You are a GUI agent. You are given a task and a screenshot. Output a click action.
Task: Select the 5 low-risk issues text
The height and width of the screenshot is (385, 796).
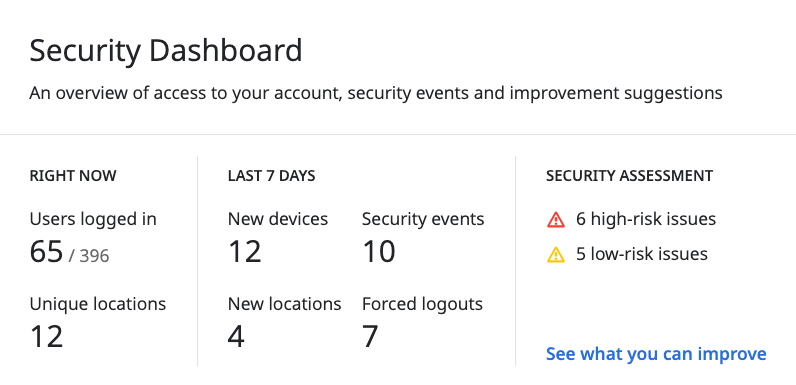(642, 253)
